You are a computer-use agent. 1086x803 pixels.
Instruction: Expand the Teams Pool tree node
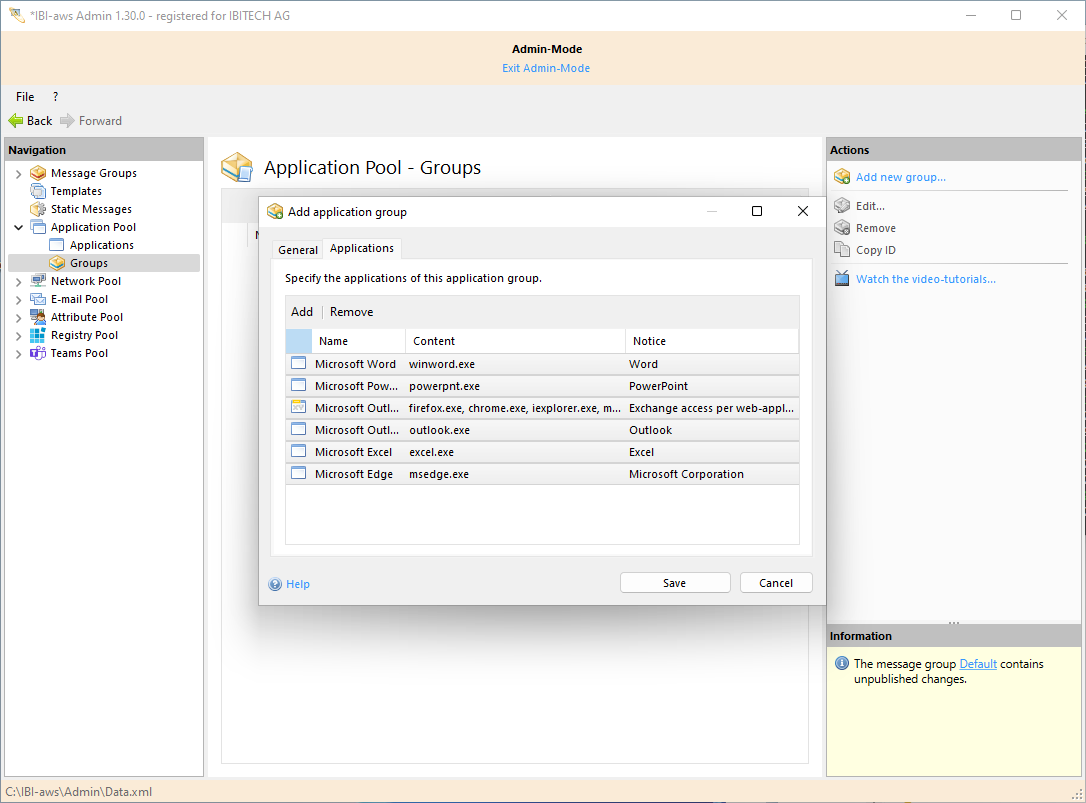[18, 354]
